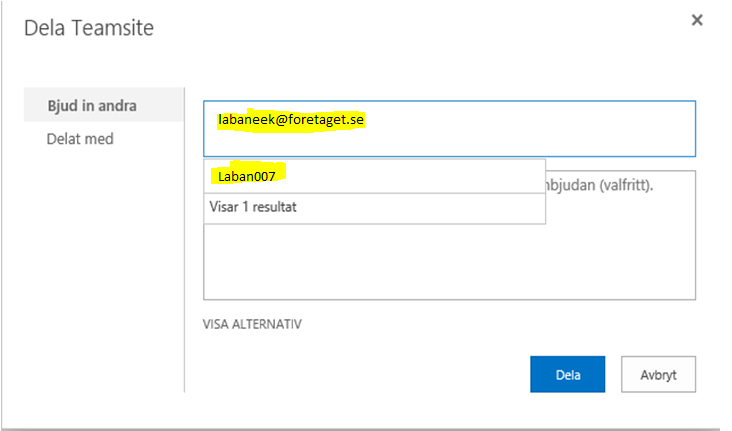This screenshot has width=732, height=431.
Task: Click the blue Dela button
Action: [567, 374]
